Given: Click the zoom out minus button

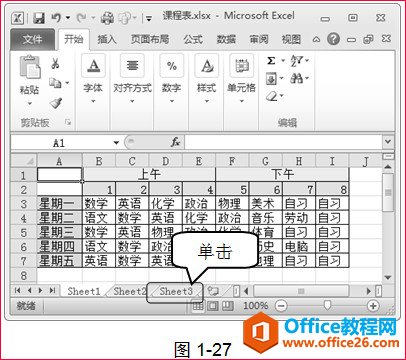Looking at the screenshot, I should 282,306.
